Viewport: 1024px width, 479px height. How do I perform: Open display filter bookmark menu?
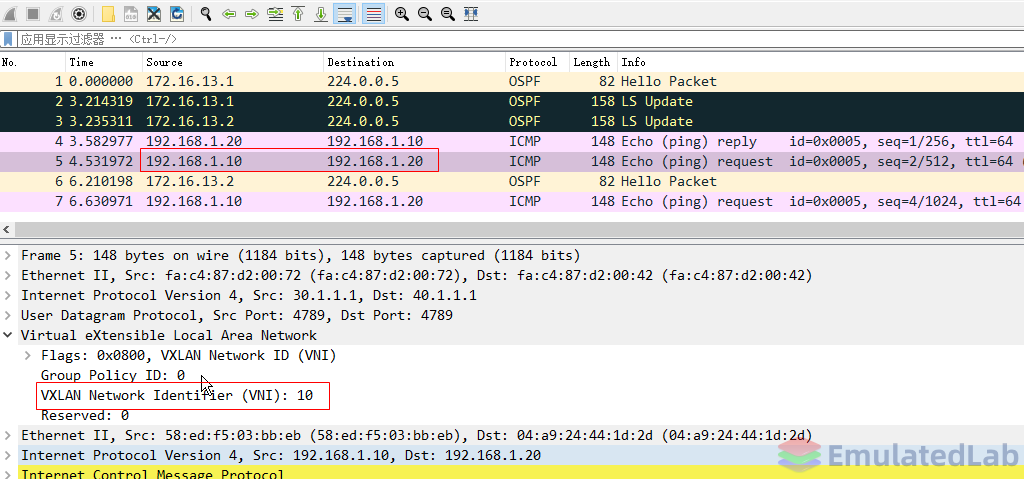[x=8, y=39]
